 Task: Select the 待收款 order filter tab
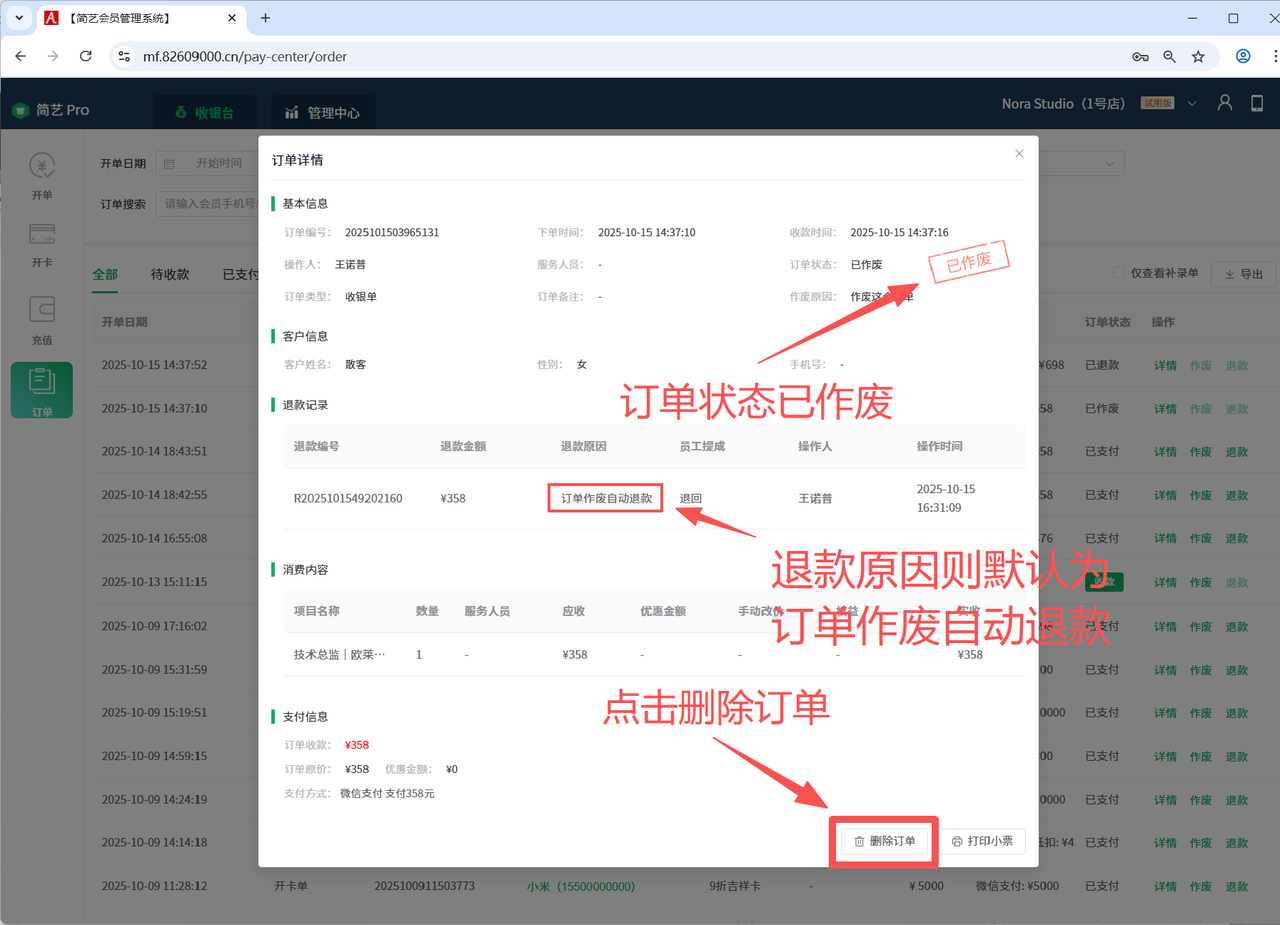(x=170, y=274)
